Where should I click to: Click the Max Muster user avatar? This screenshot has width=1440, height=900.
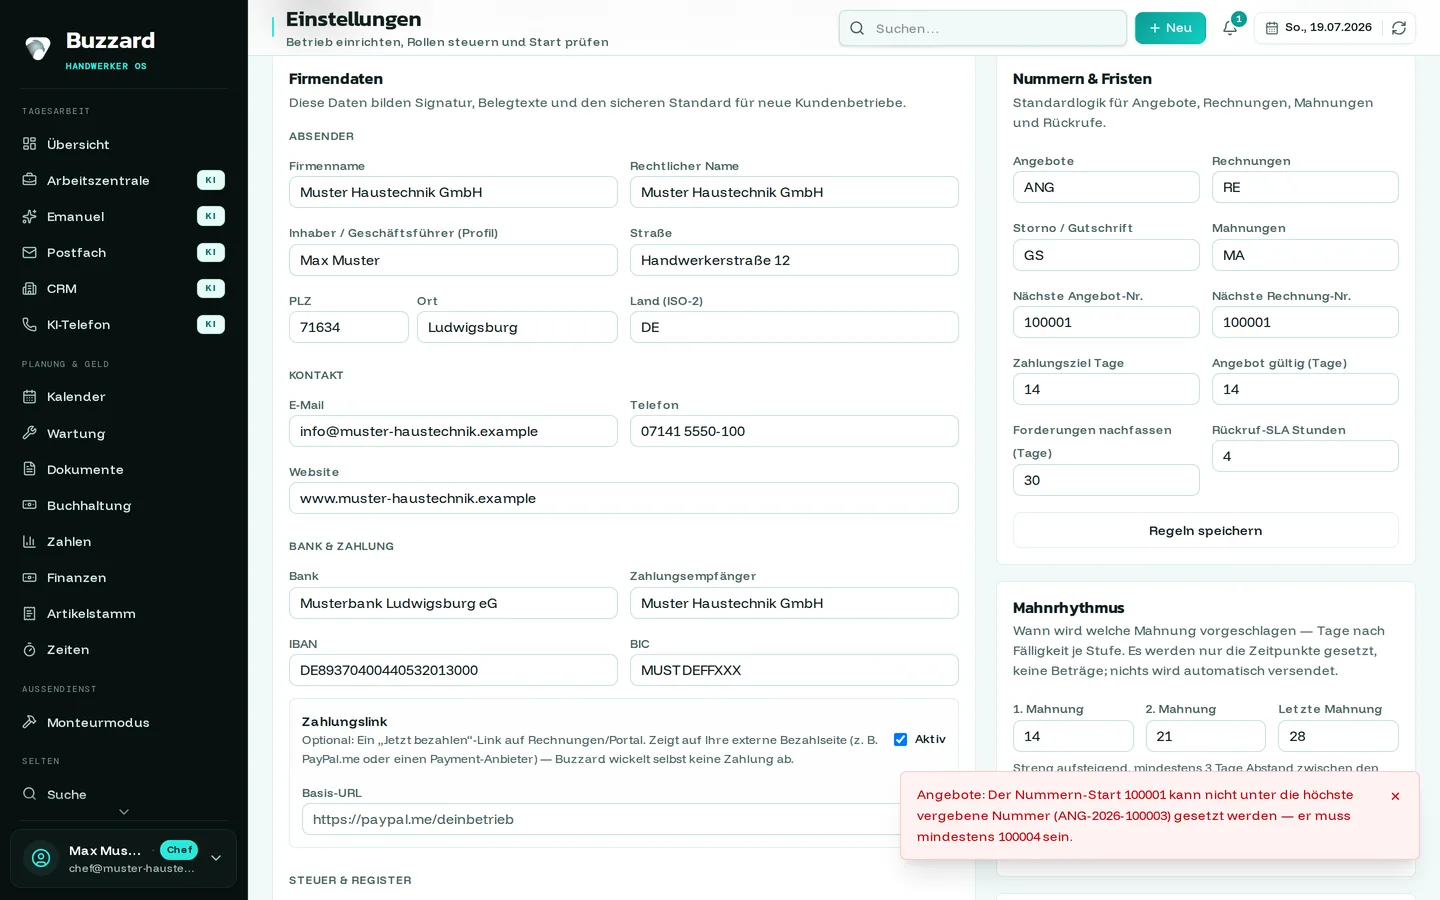[41, 858]
